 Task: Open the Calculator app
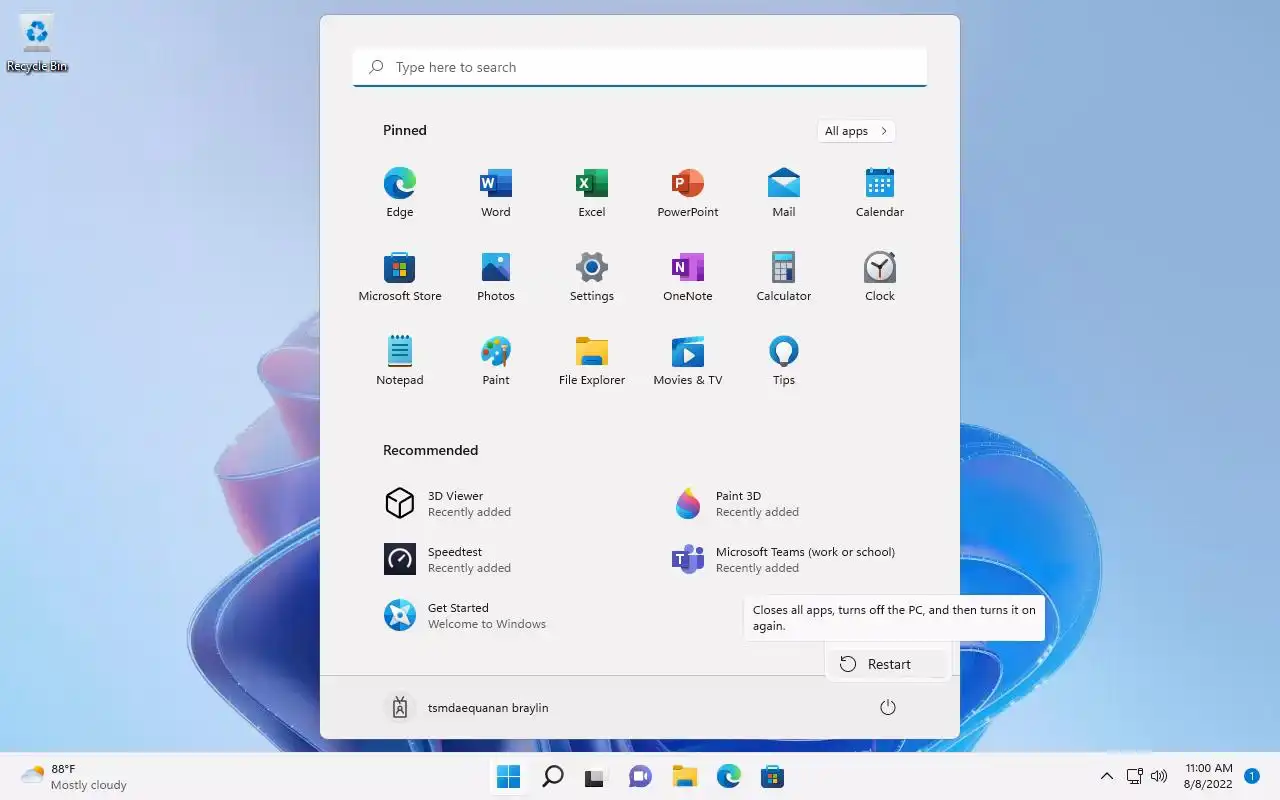pos(784,277)
